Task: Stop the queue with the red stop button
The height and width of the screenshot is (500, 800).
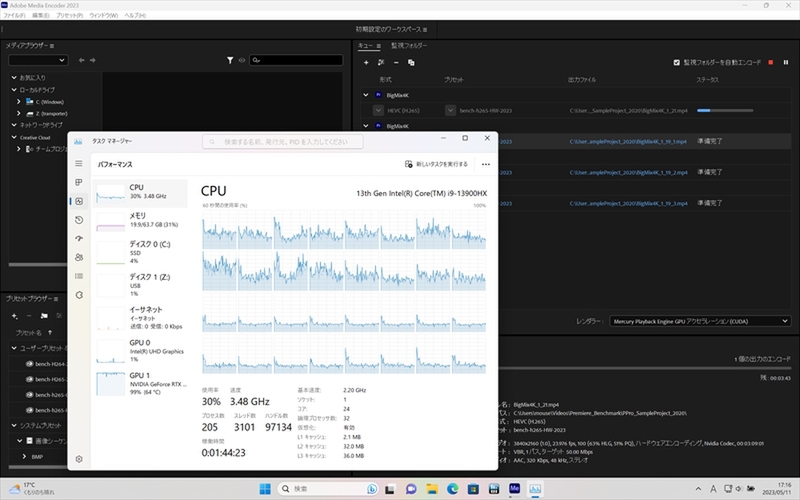Action: coord(771,62)
